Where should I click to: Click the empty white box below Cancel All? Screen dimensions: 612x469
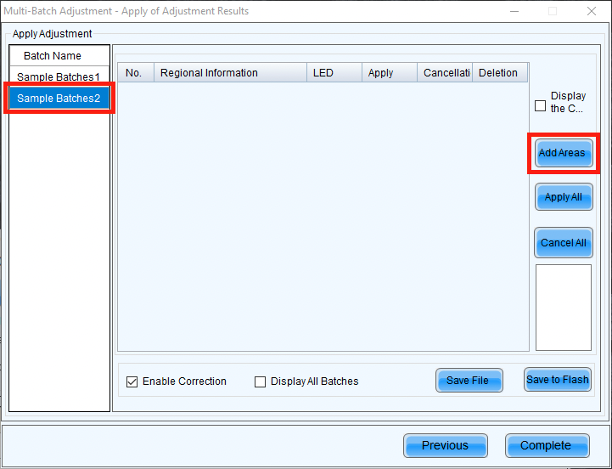(563, 307)
